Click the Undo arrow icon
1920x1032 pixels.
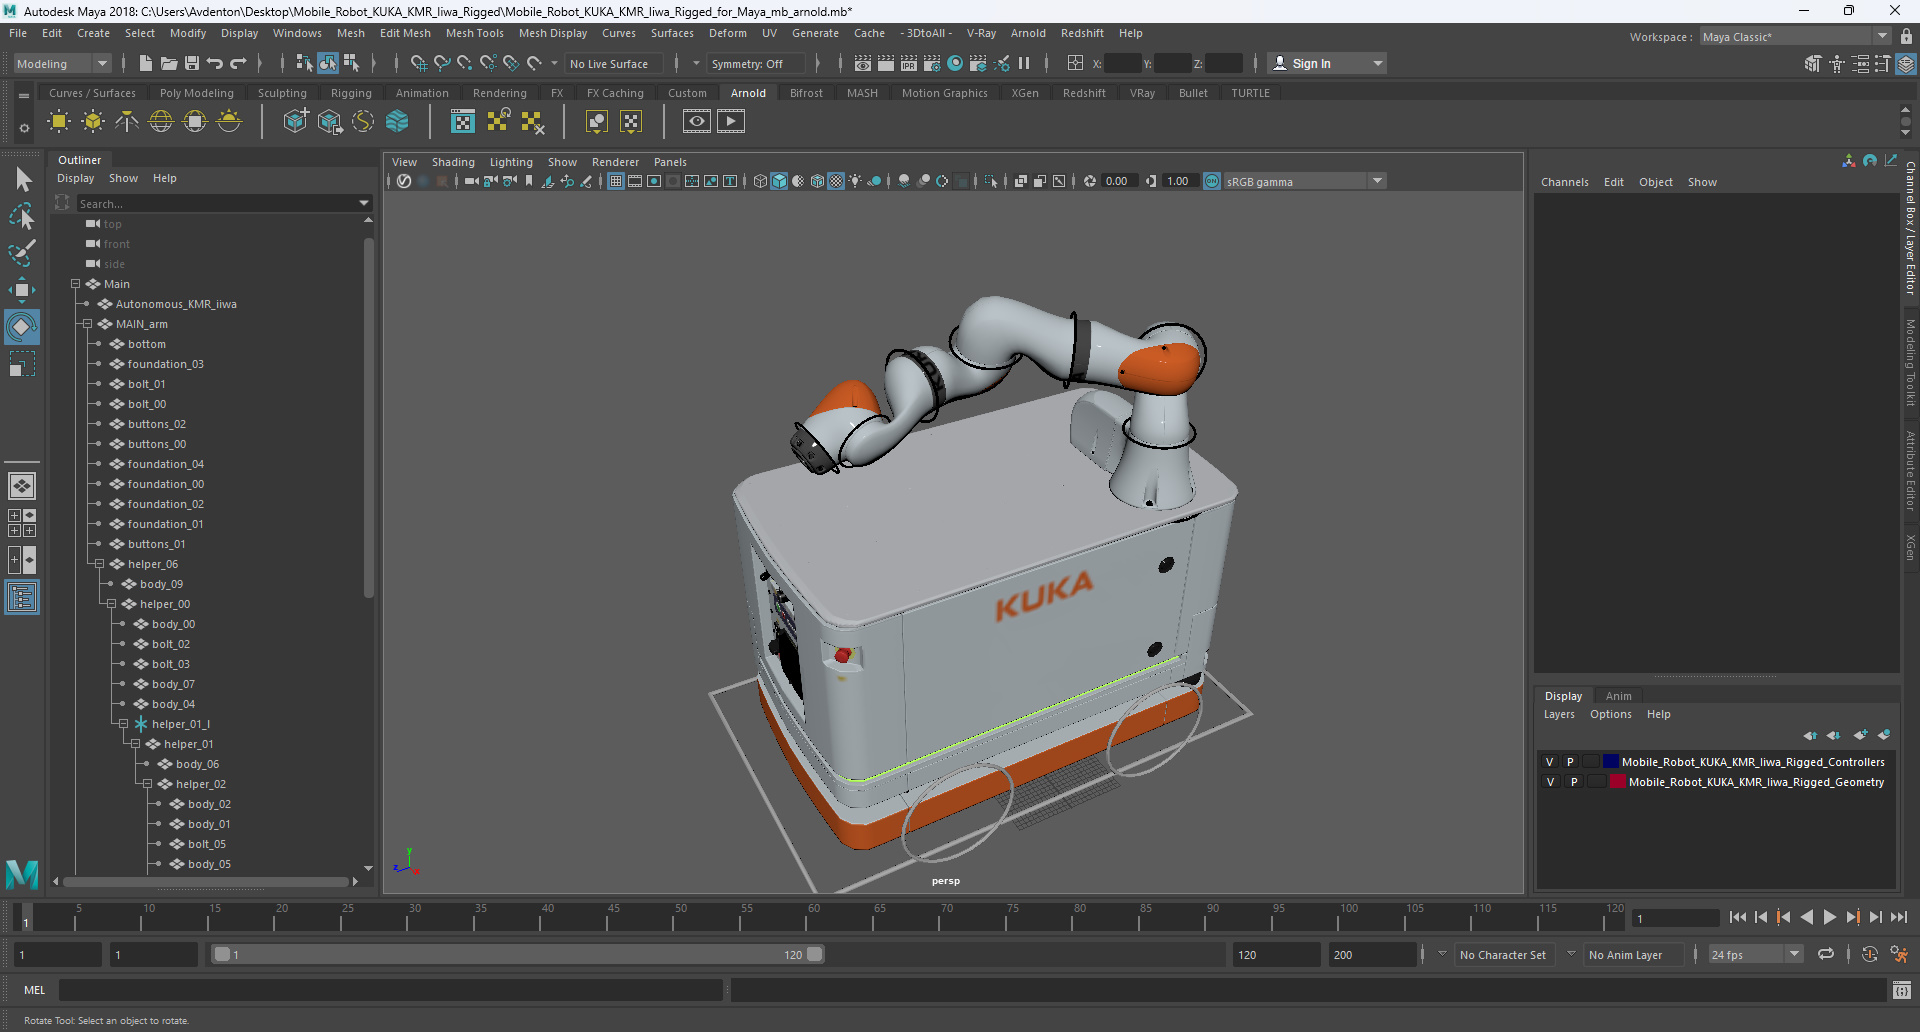click(215, 63)
